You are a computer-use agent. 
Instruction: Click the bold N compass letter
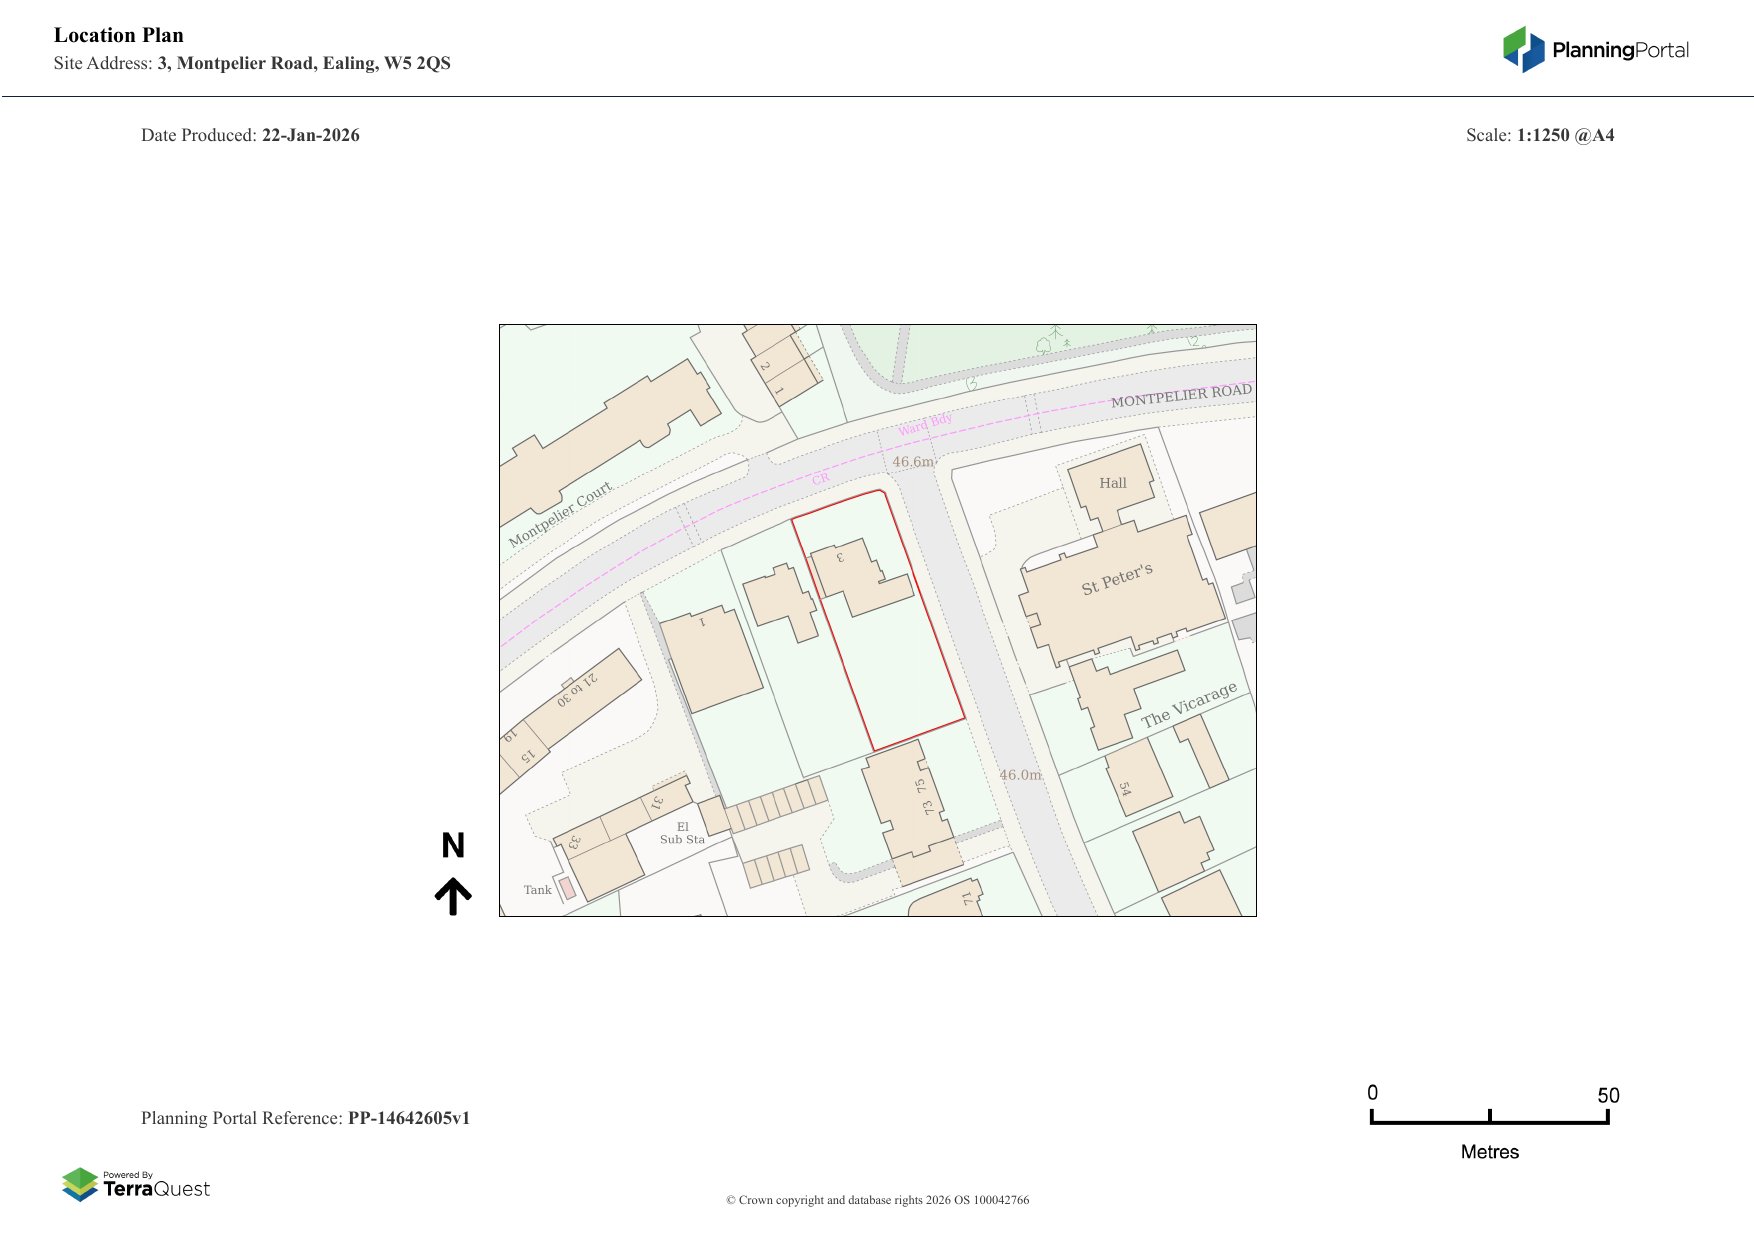453,846
